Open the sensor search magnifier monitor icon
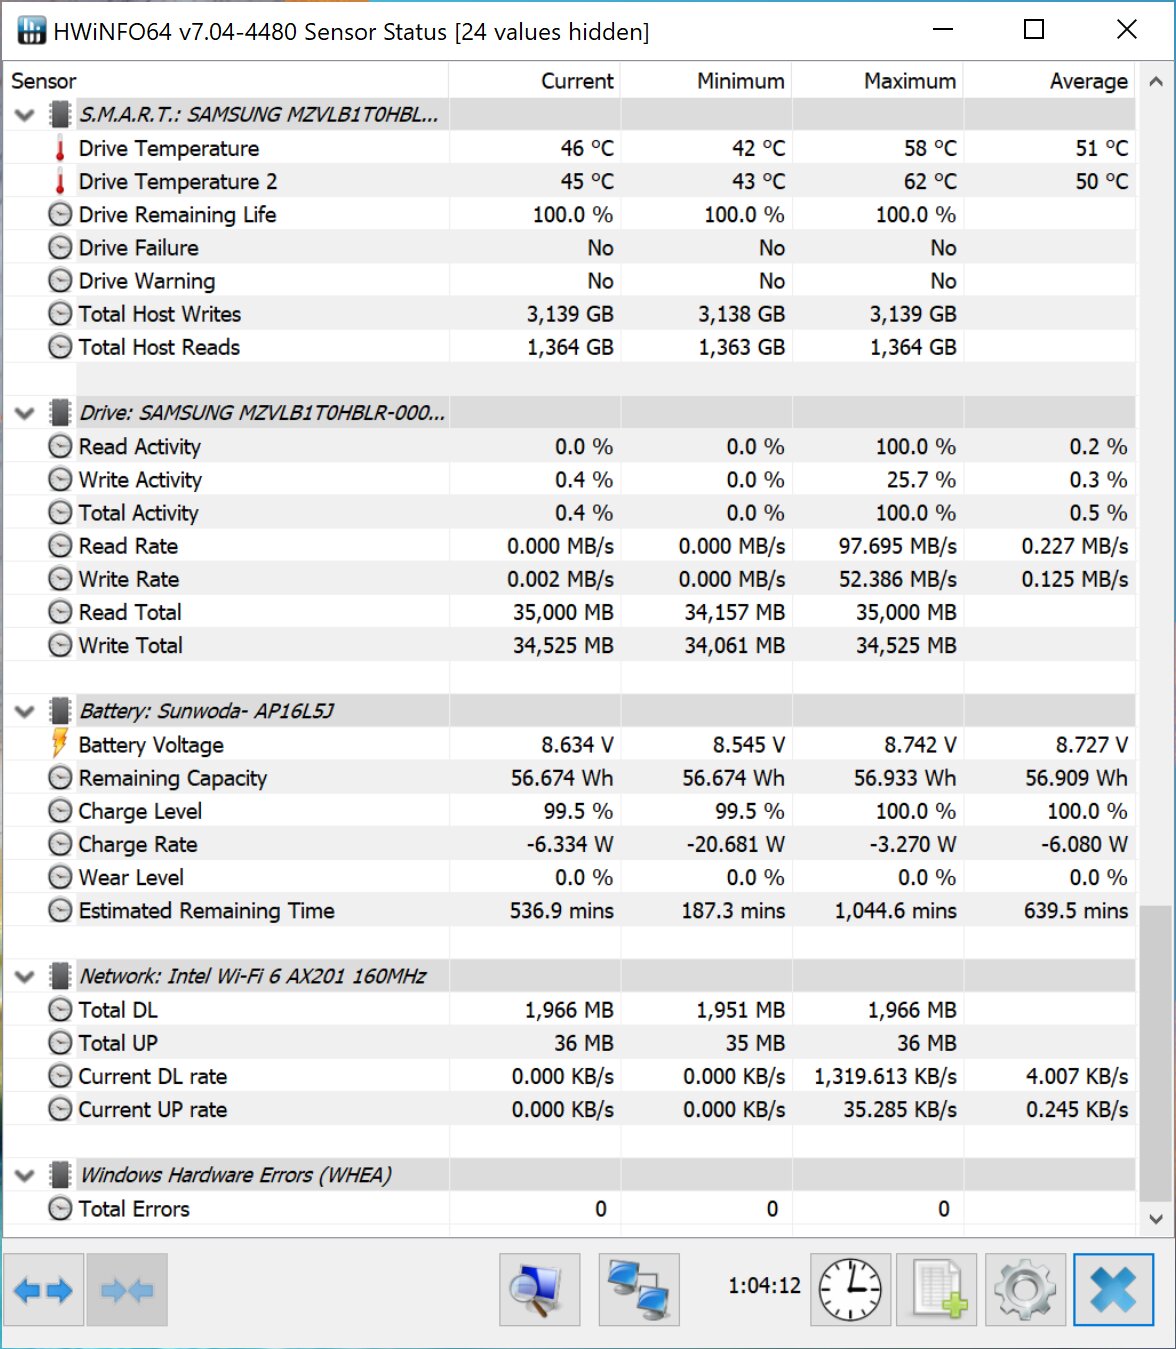The image size is (1176, 1349). (x=539, y=1290)
